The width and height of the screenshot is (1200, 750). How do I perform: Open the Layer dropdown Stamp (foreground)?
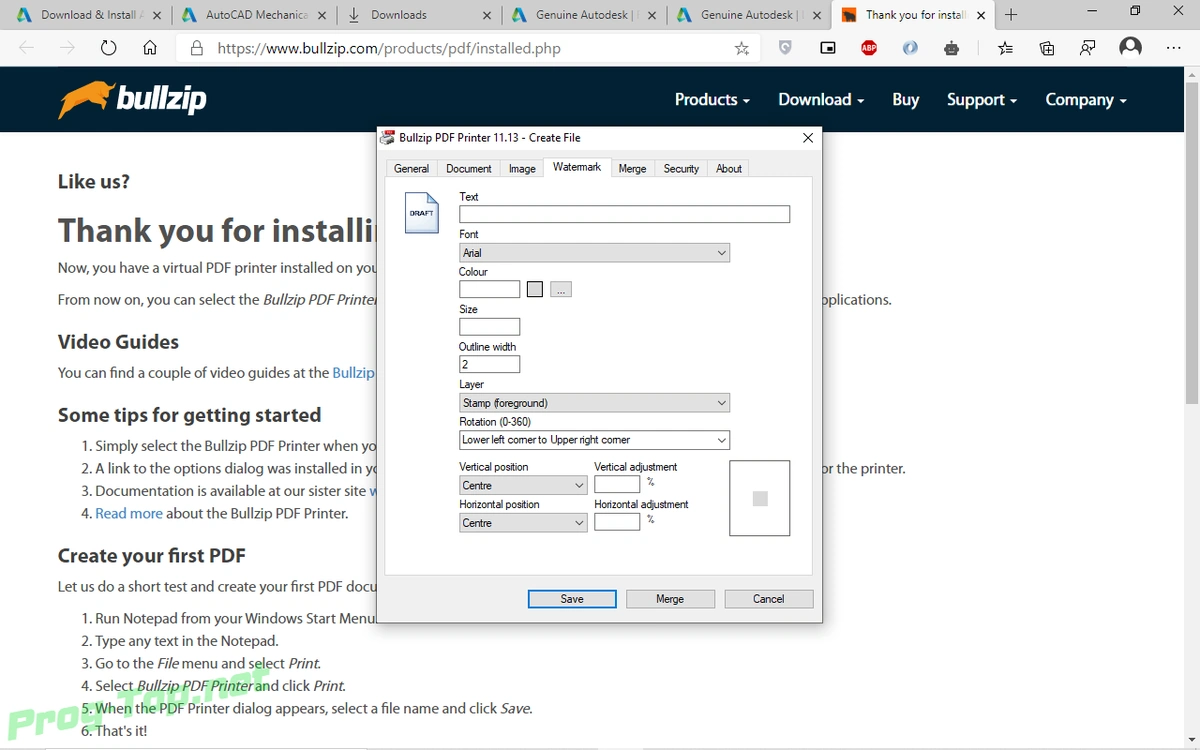point(594,403)
